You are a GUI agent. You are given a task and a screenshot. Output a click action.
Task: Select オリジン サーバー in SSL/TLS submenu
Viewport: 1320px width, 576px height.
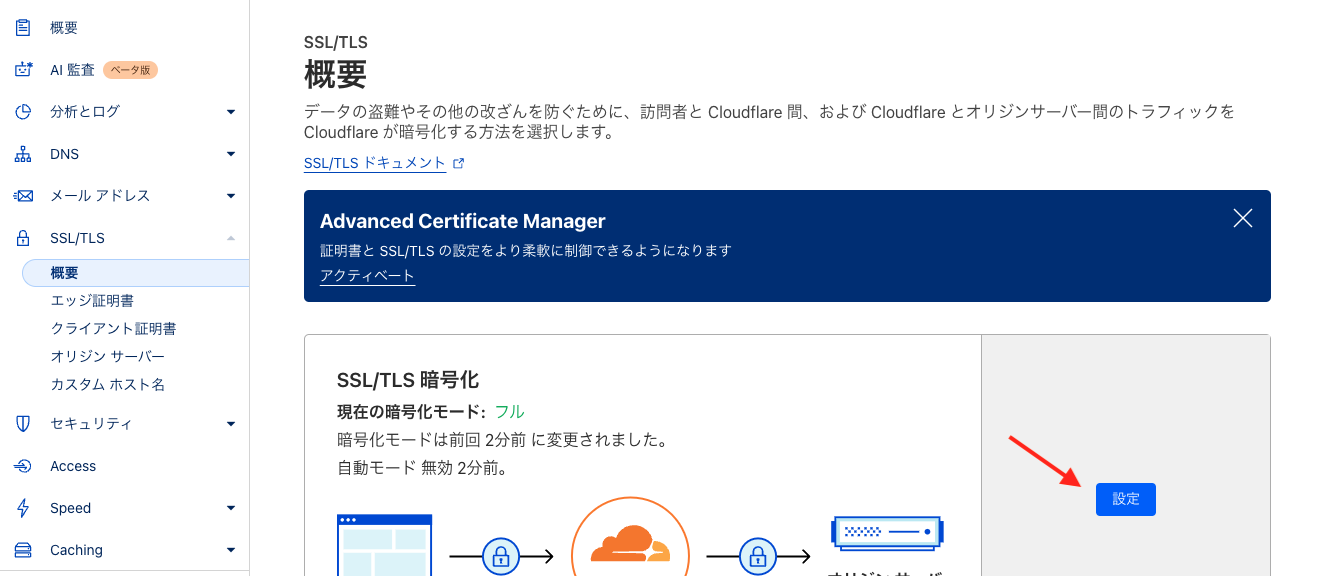107,356
